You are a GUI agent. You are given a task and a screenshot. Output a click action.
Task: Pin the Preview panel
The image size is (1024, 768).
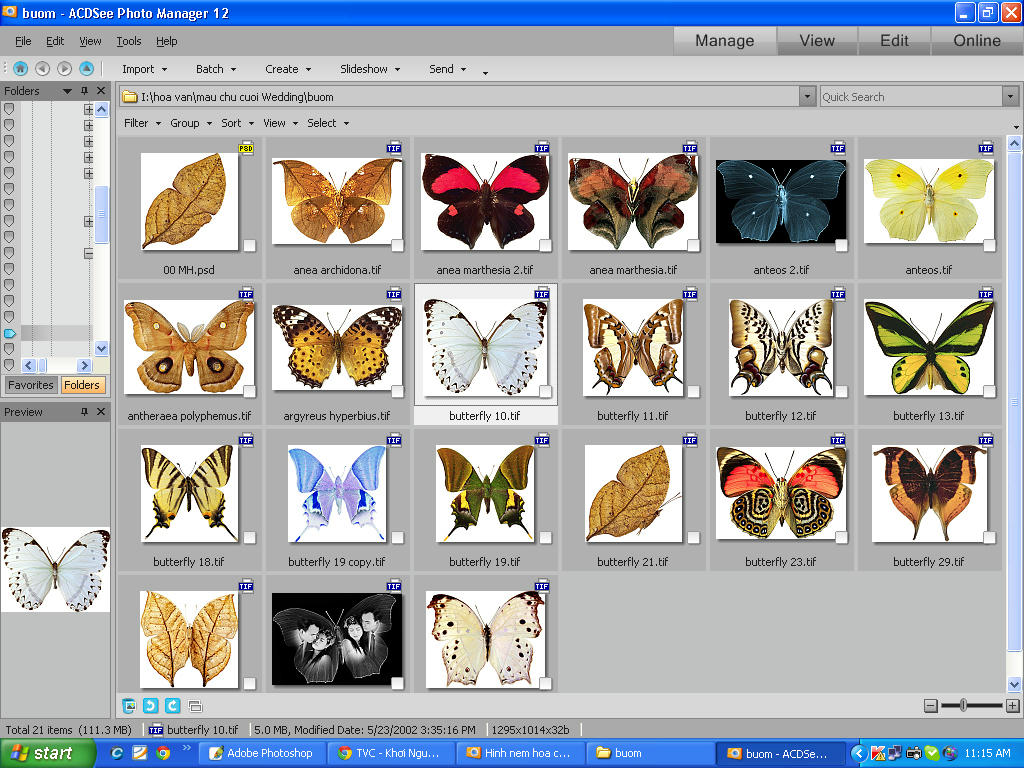click(x=84, y=411)
